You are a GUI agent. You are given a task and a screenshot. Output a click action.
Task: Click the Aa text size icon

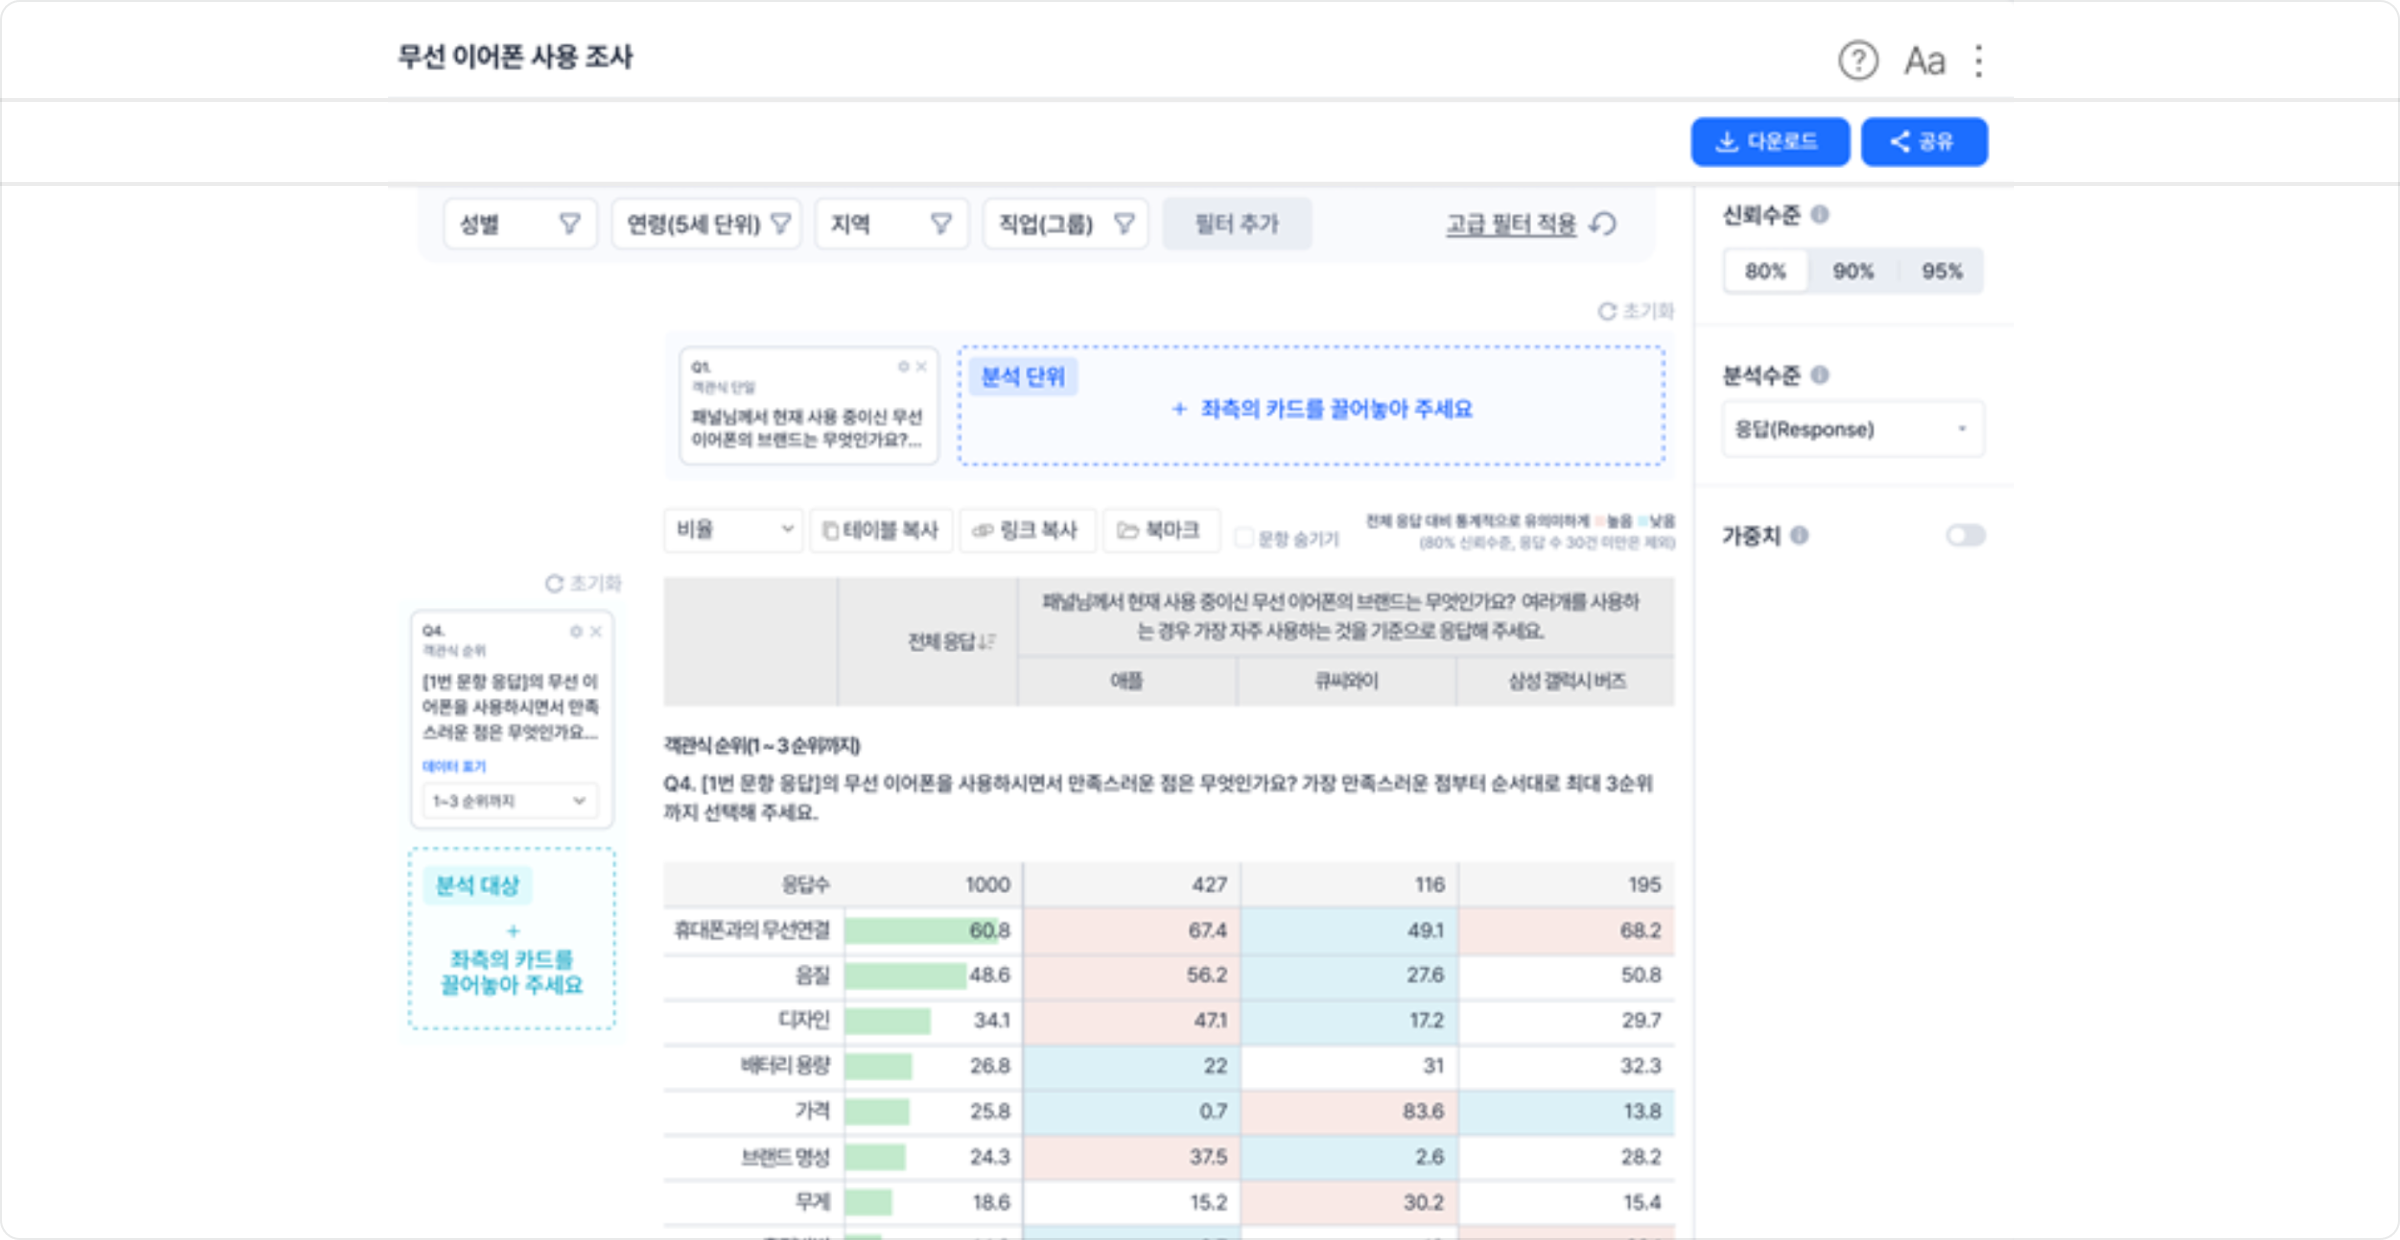[x=1925, y=60]
